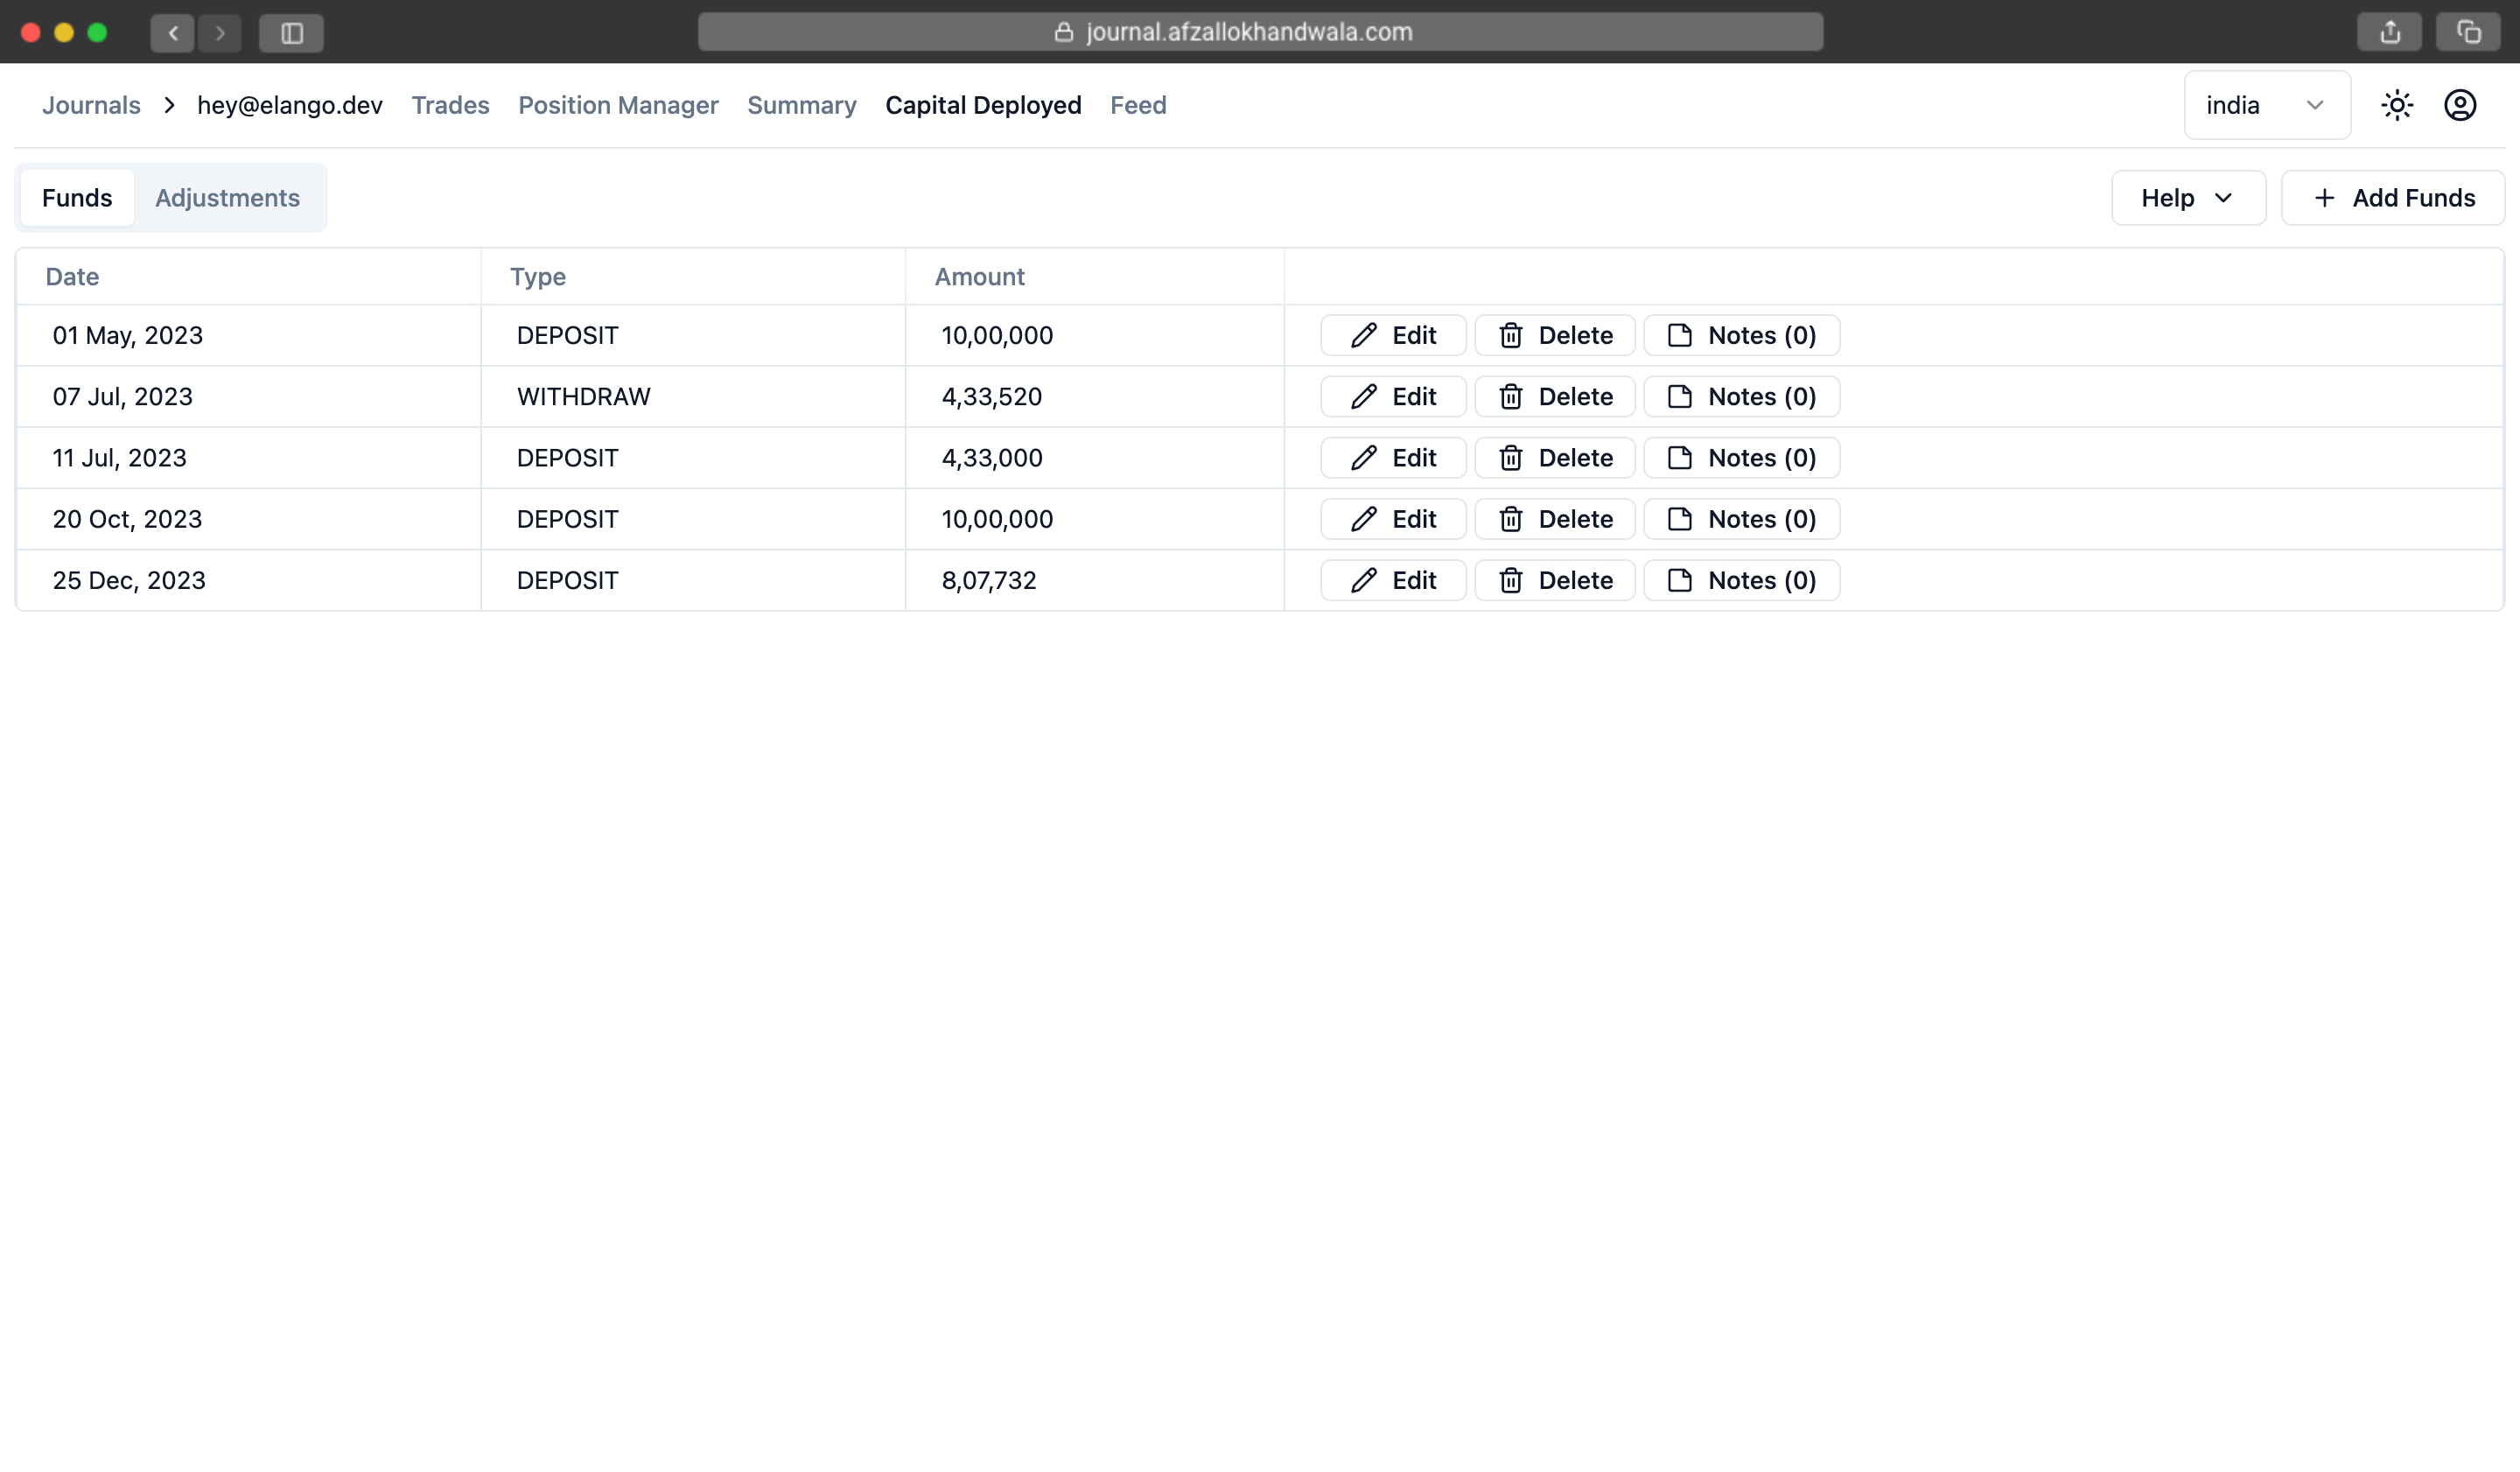Screen dimensions: 2520x1472
Task: Open the Journals breadcrumb link
Action: 91,105
